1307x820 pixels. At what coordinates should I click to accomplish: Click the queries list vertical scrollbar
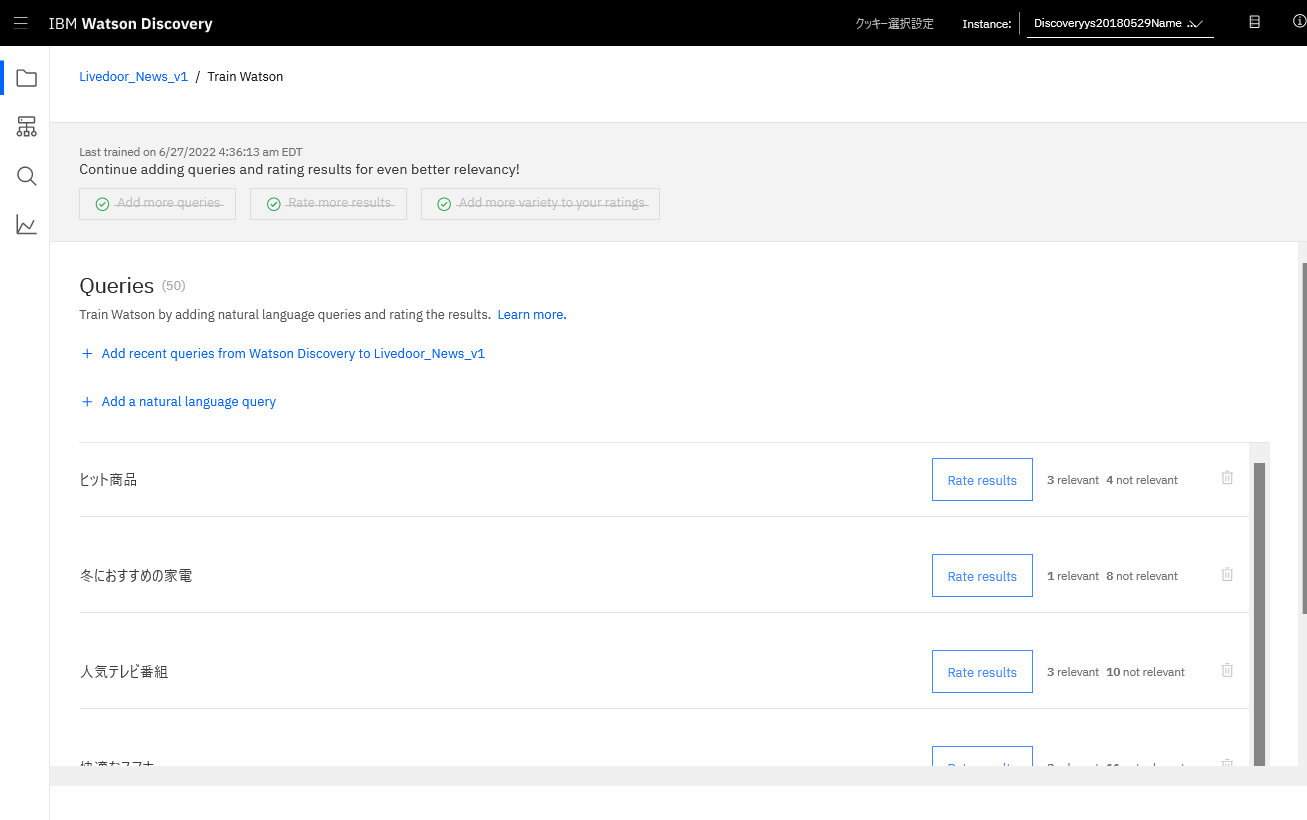pyautogui.click(x=1259, y=612)
